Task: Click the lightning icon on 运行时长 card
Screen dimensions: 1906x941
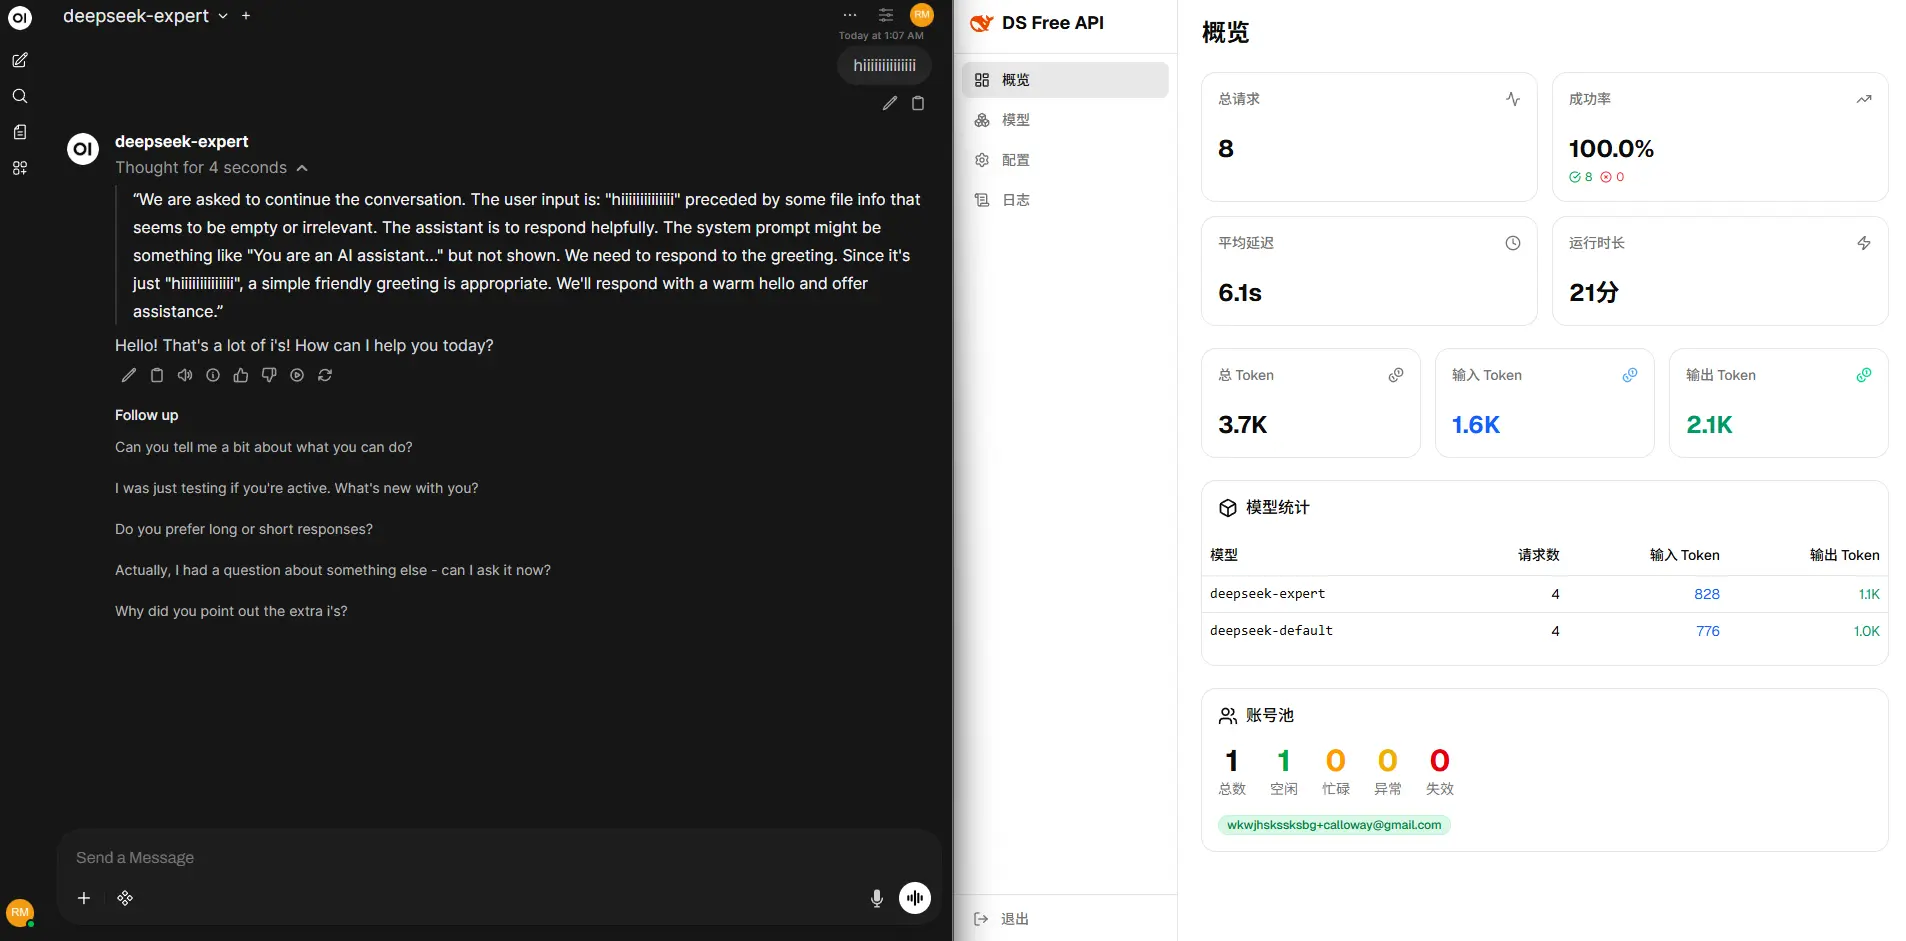Action: [x=1864, y=243]
